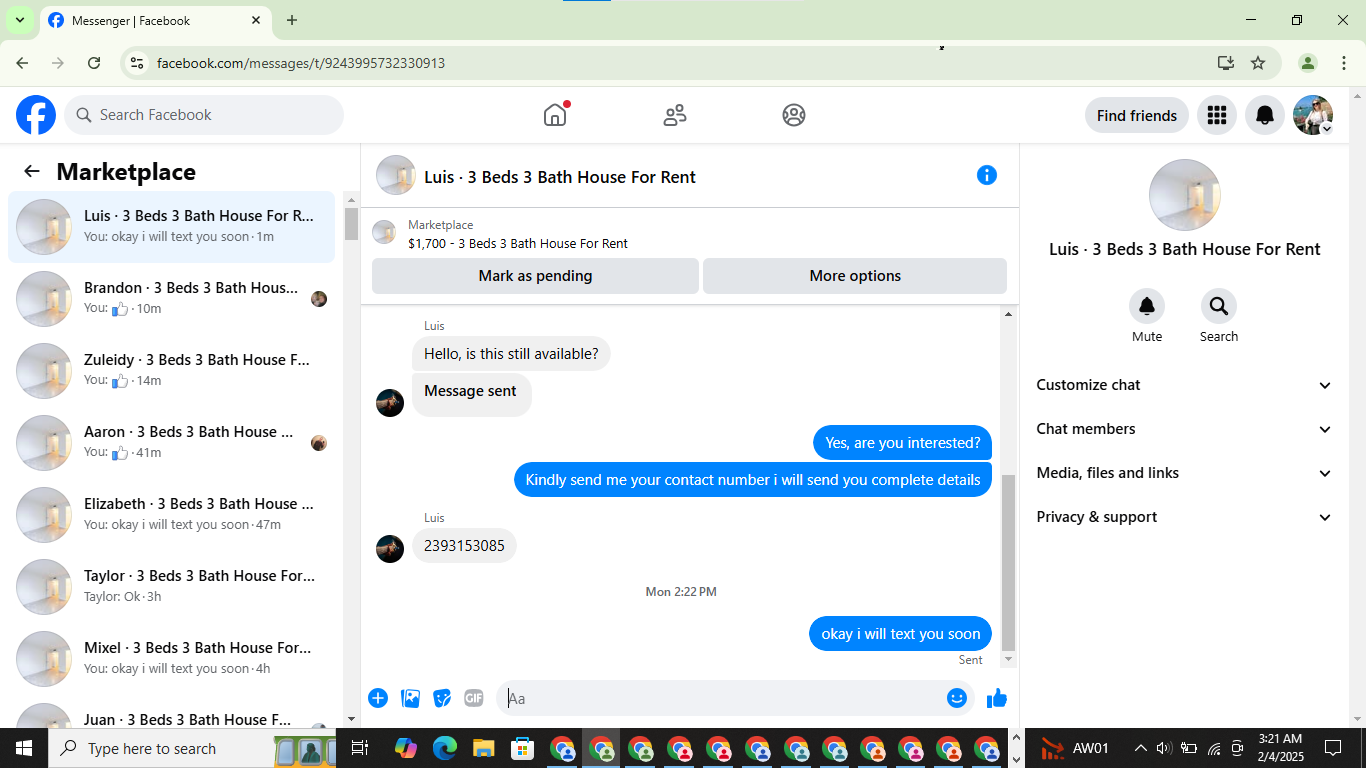Open Task View on the taskbar
This screenshot has height=768, width=1366.
pyautogui.click(x=360, y=748)
